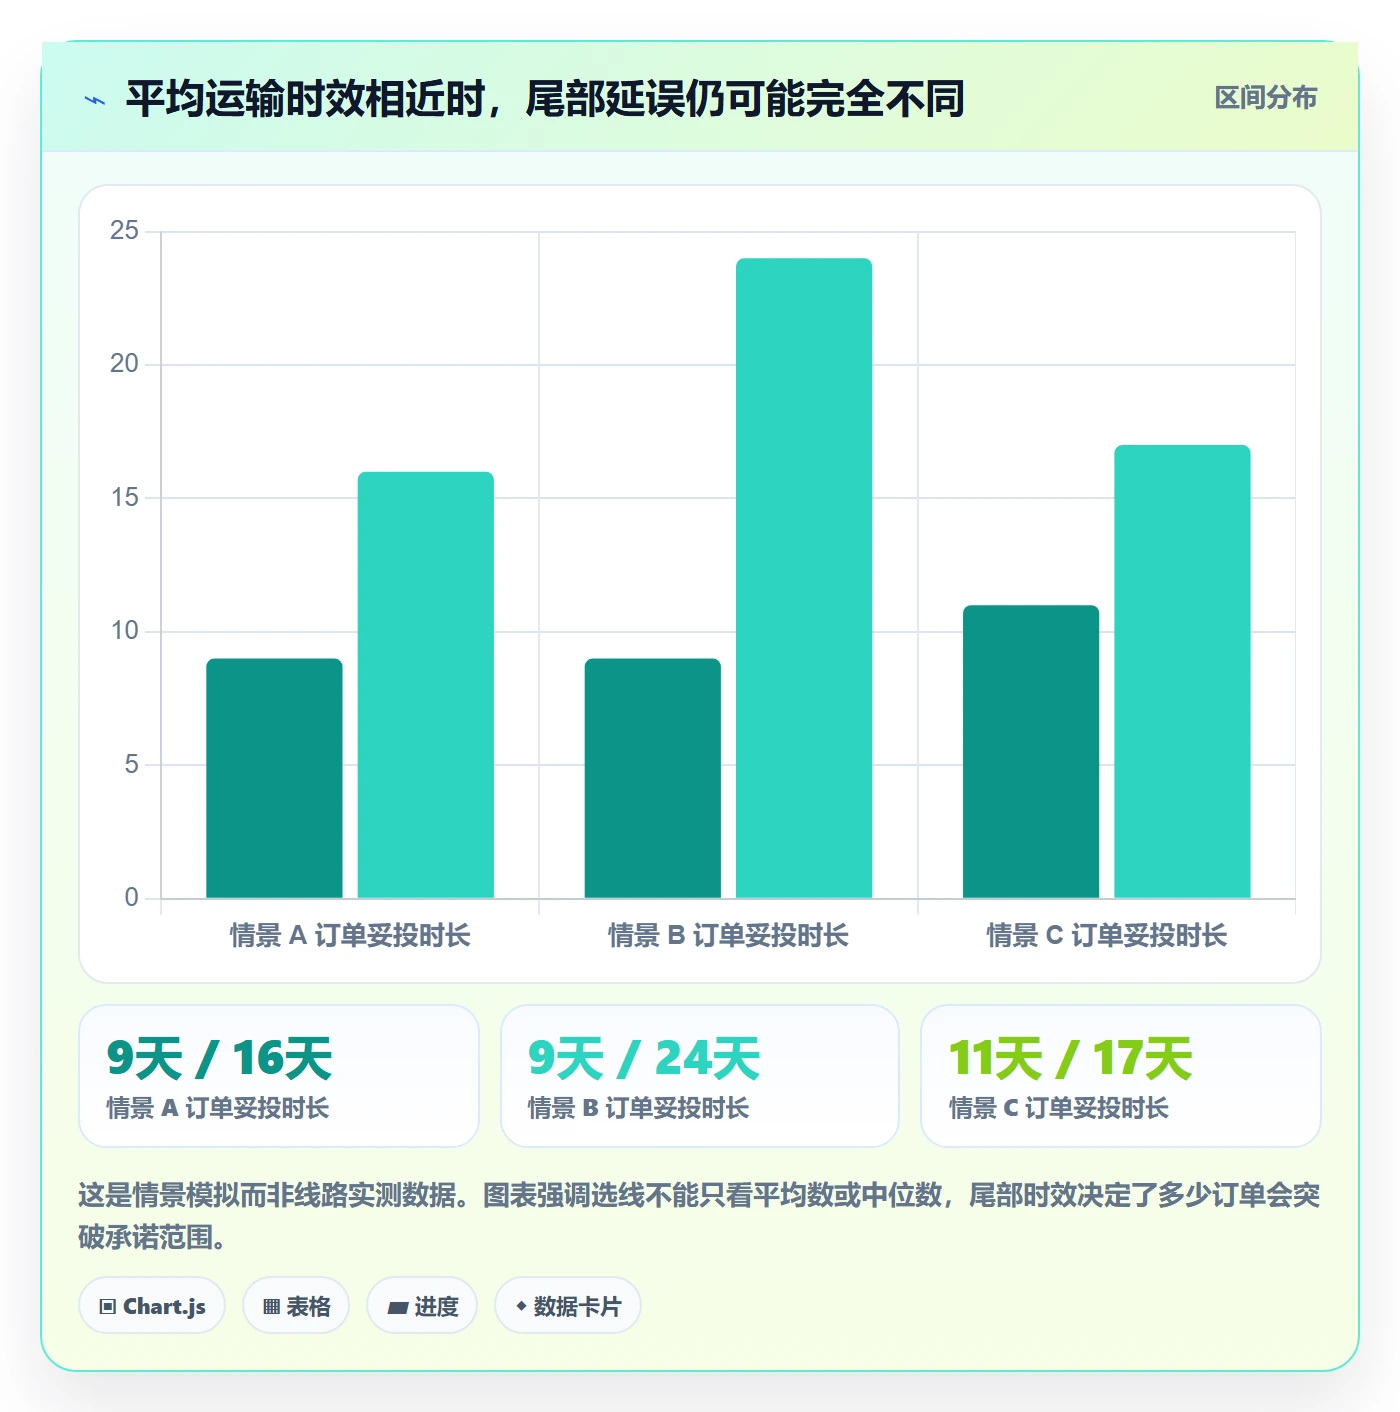The height and width of the screenshot is (1412, 1400).
Task: Click the tallest light bar for 情景 B
Action: tap(804, 578)
